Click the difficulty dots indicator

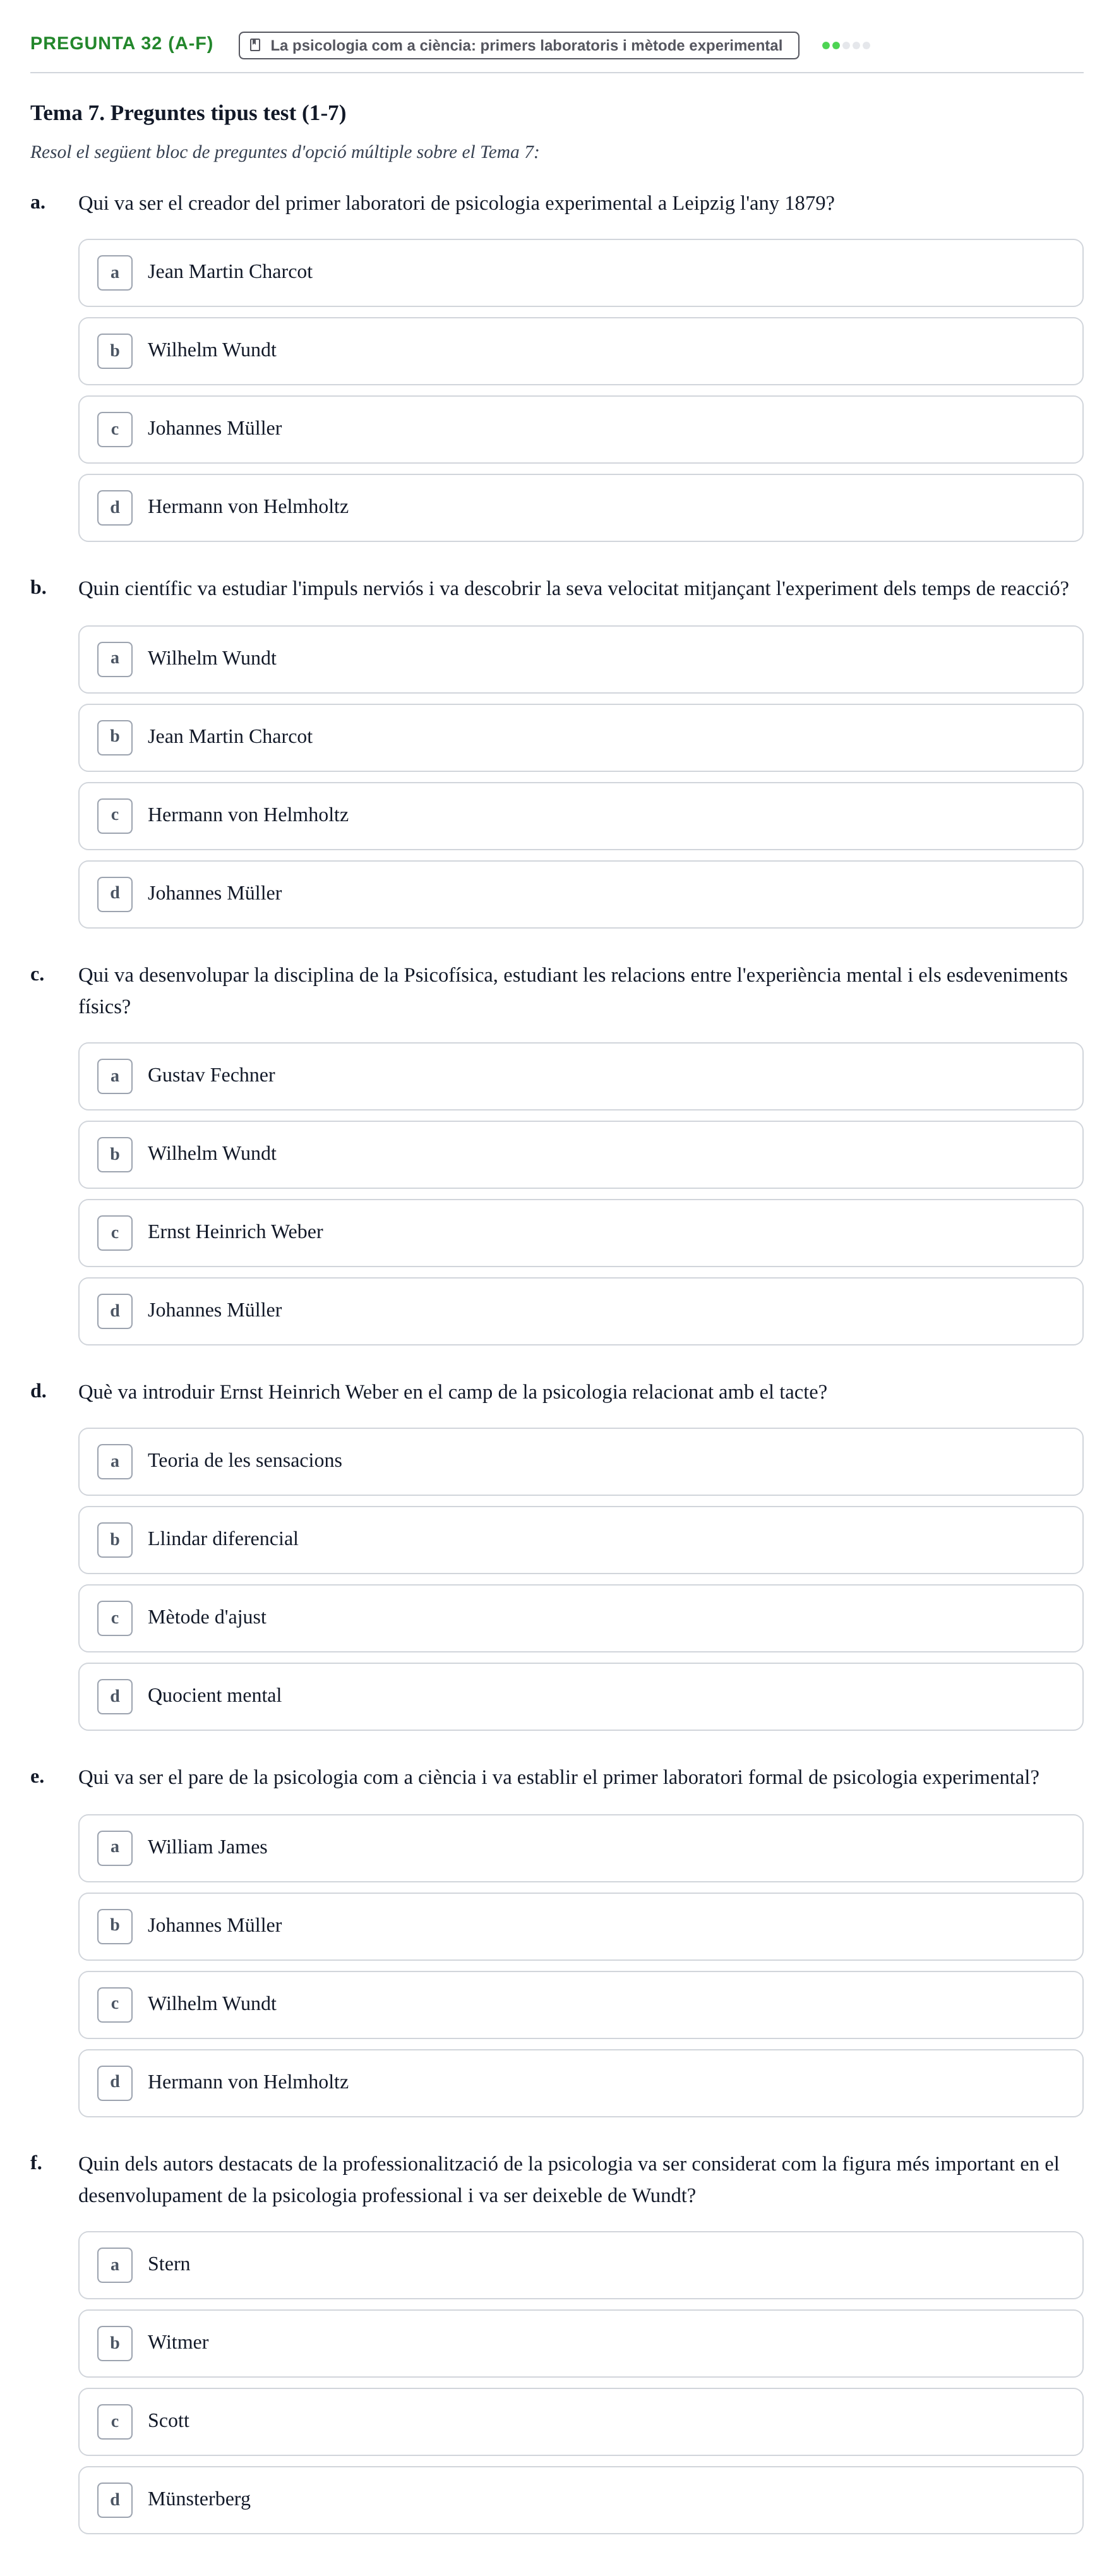846,45
